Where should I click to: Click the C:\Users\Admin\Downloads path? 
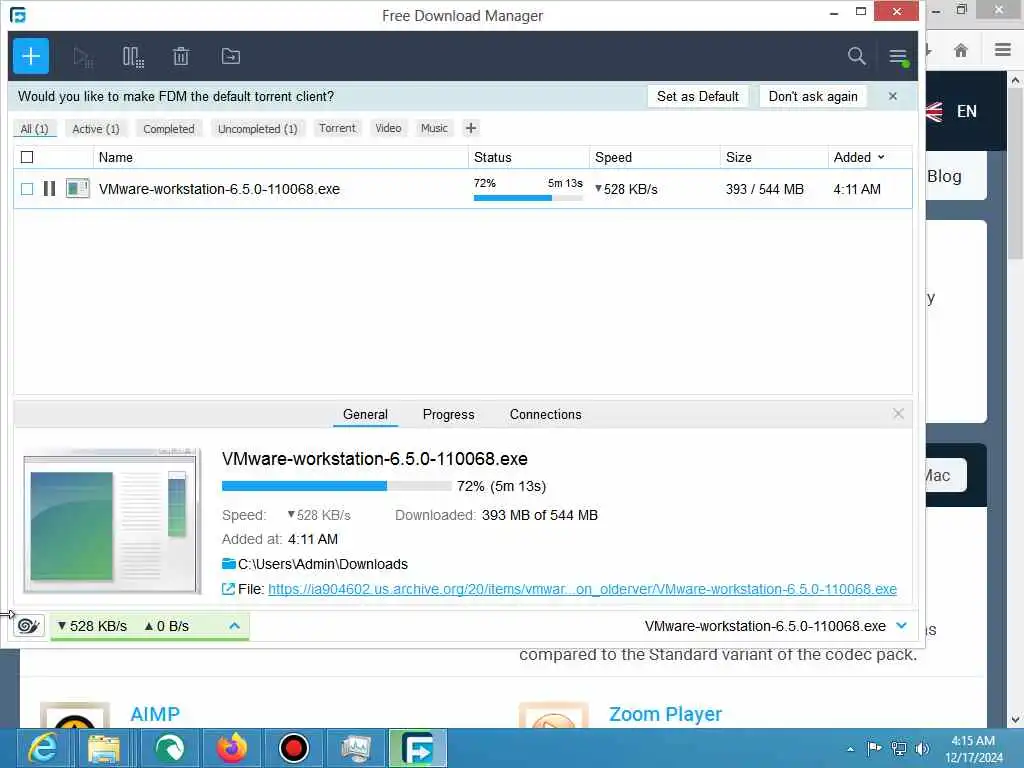pyautogui.click(x=323, y=564)
